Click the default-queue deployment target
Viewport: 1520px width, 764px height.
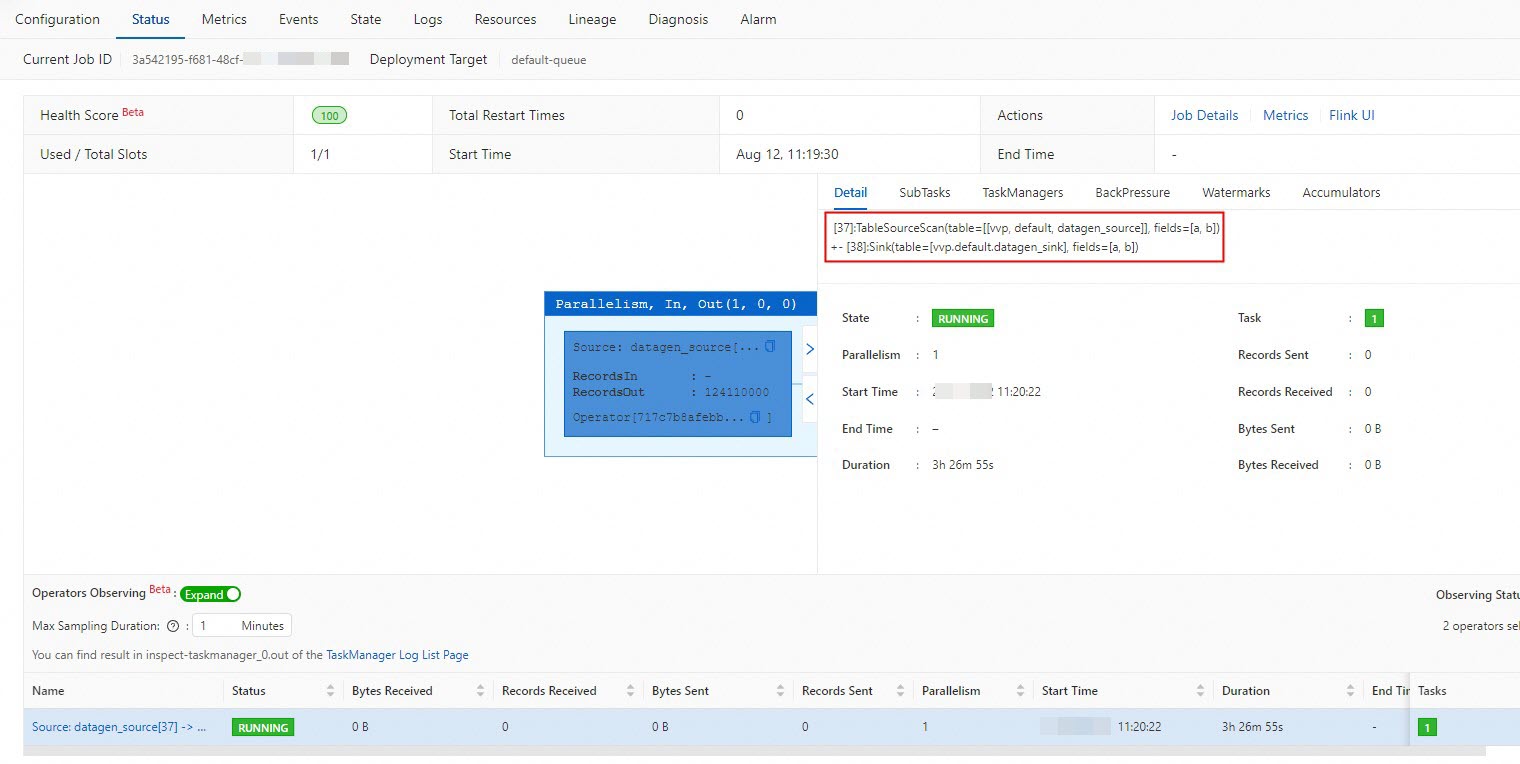coord(549,59)
